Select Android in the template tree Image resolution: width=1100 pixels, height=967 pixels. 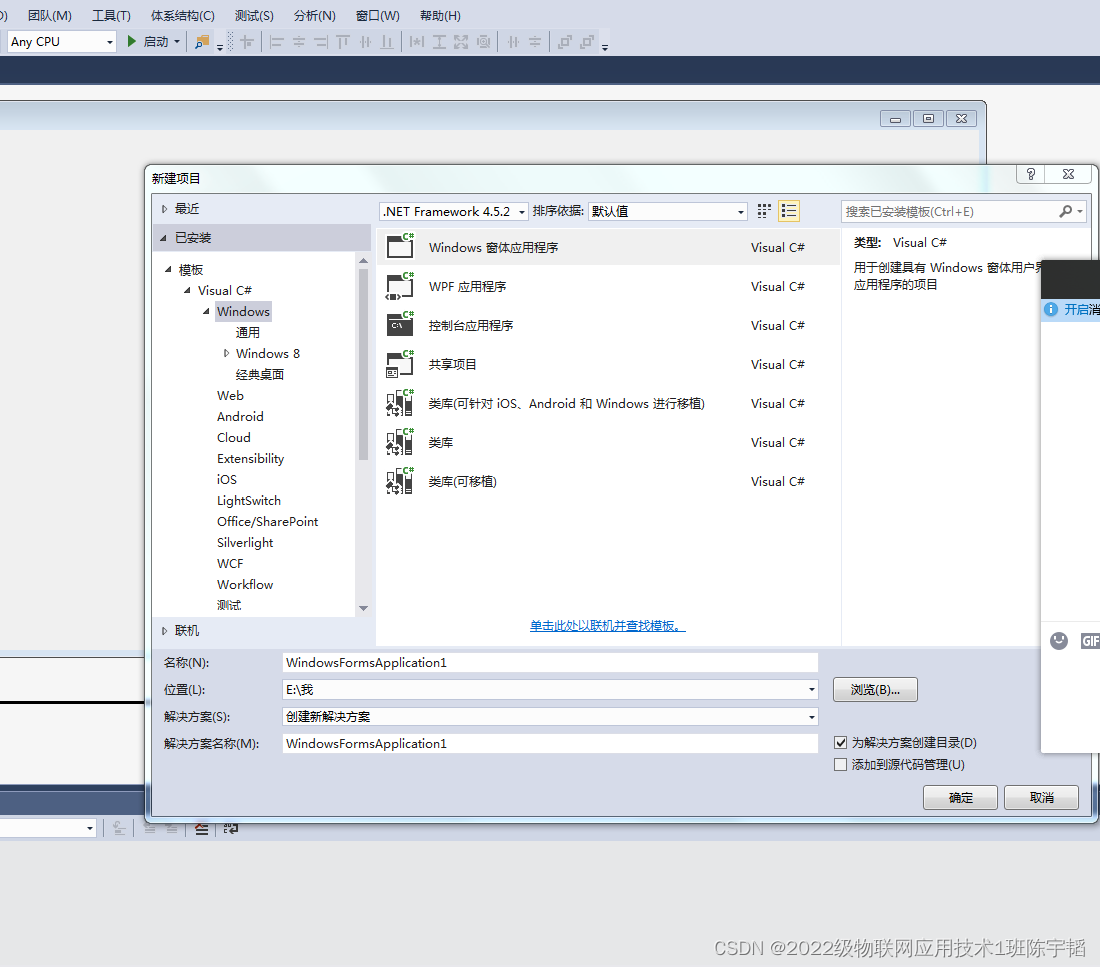click(240, 417)
